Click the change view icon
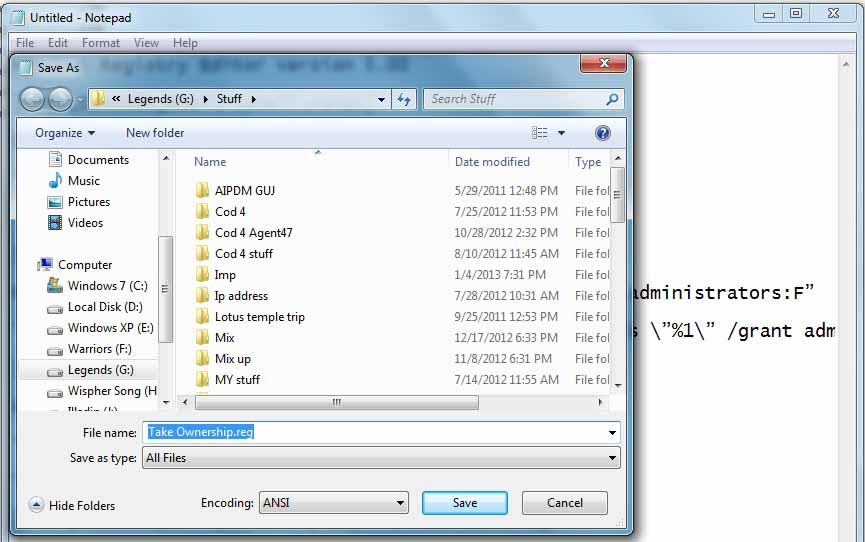The image size is (865, 542). (x=540, y=133)
